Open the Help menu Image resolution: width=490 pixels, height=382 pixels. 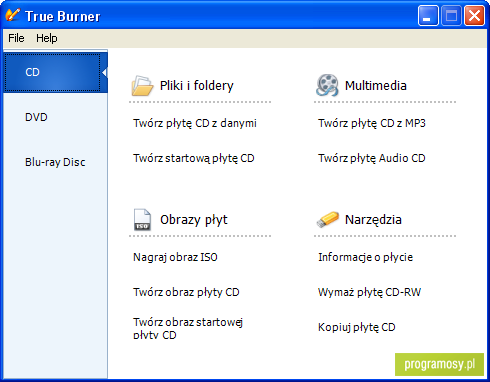[47, 38]
